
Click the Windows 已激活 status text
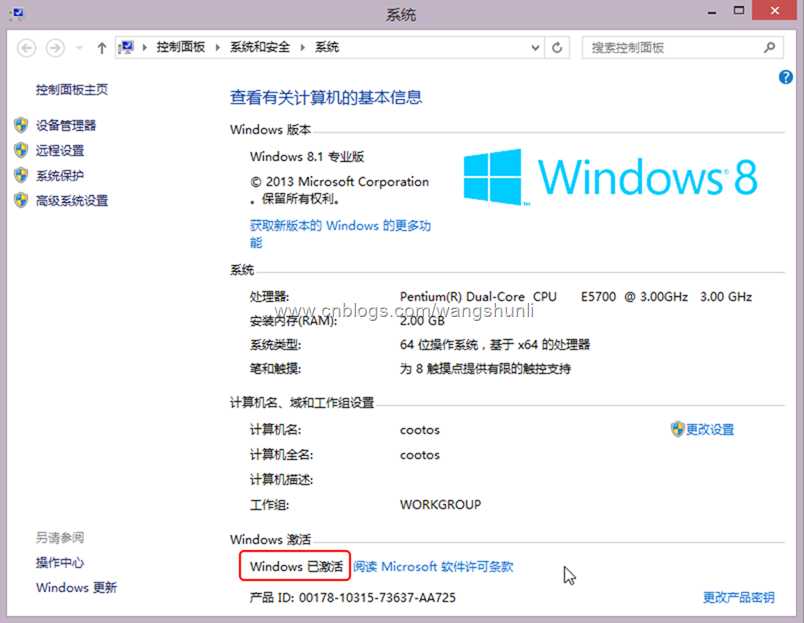click(296, 566)
